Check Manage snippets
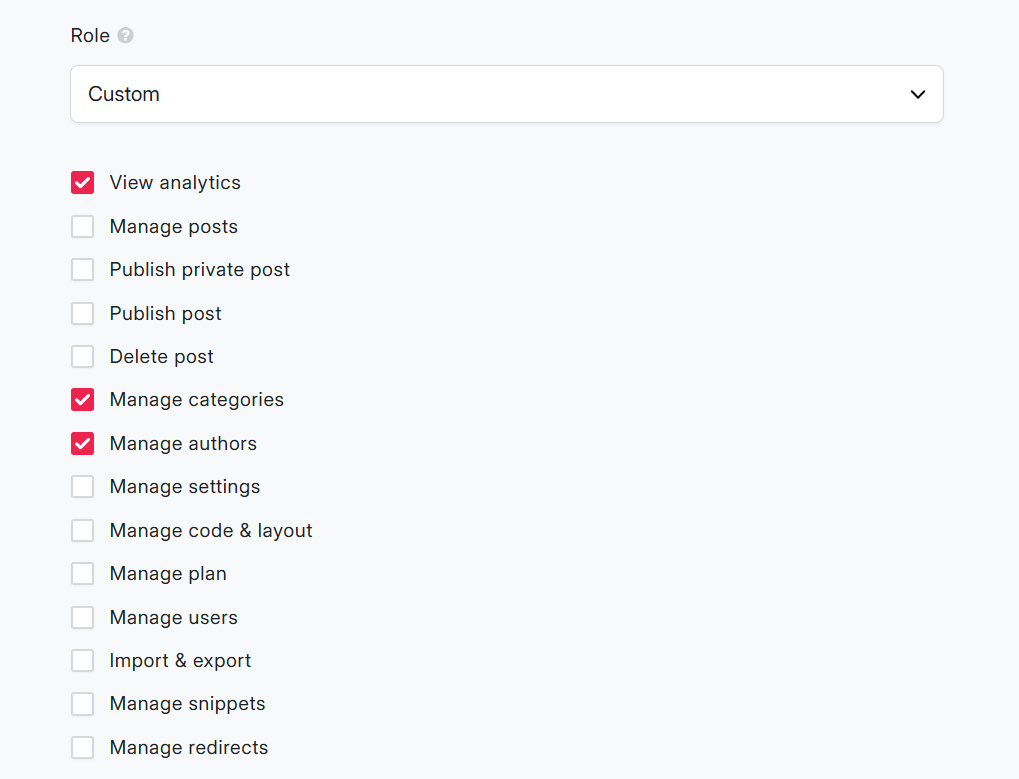The width and height of the screenshot is (1019, 779). point(82,703)
